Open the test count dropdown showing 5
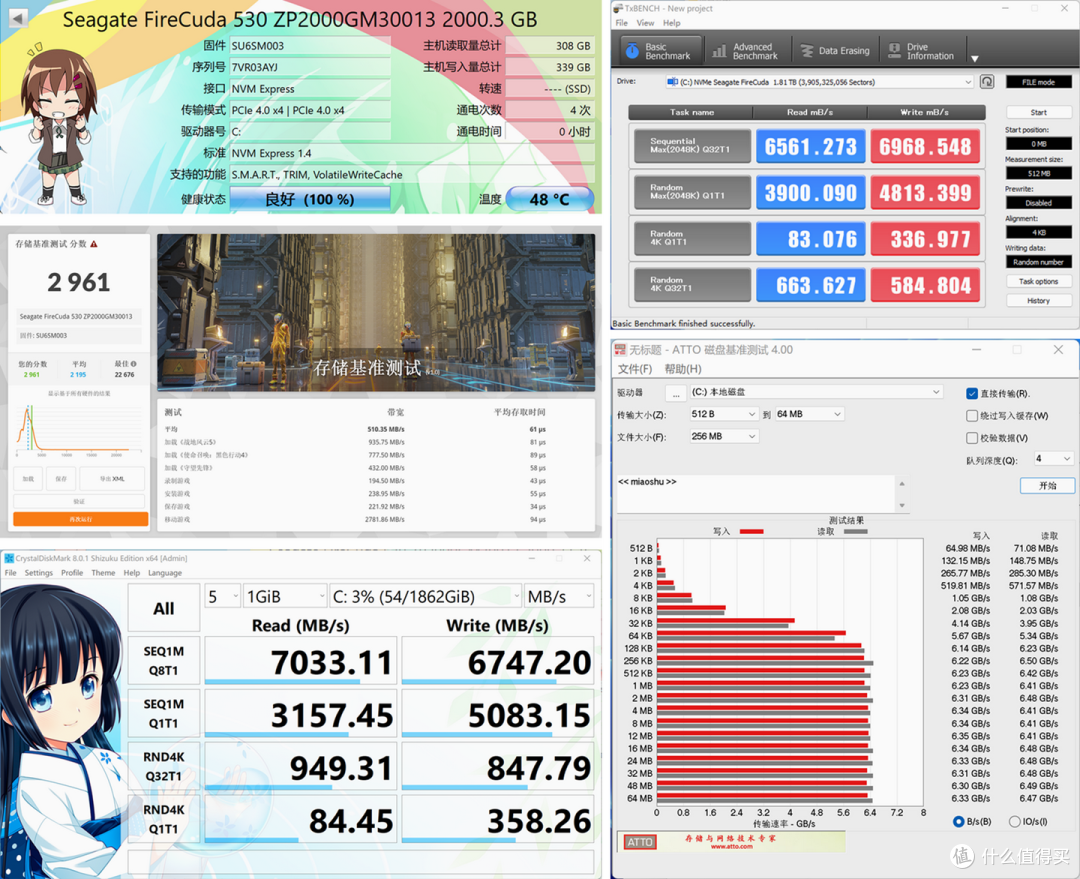 pyautogui.click(x=222, y=597)
